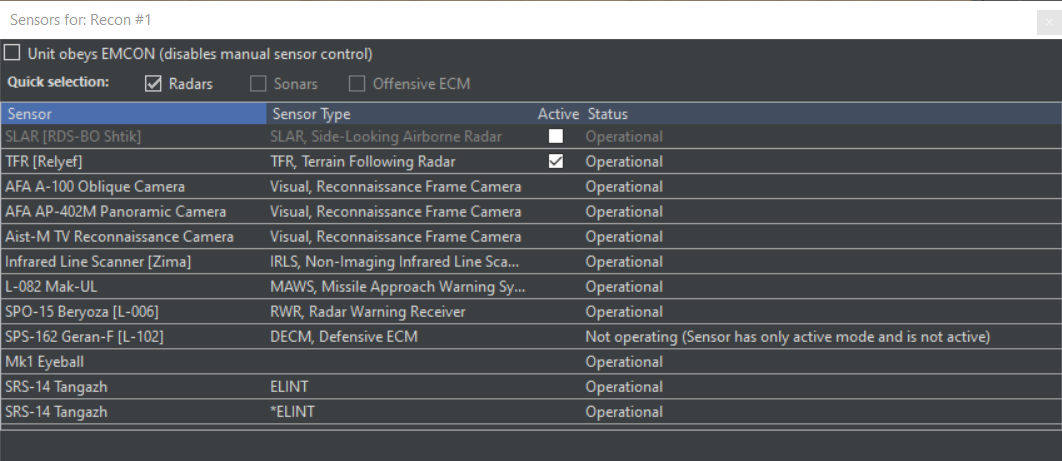Select the SPS-162 Geran-F [L-102] row
Screen dimensions: 1062x461
click(x=84, y=337)
